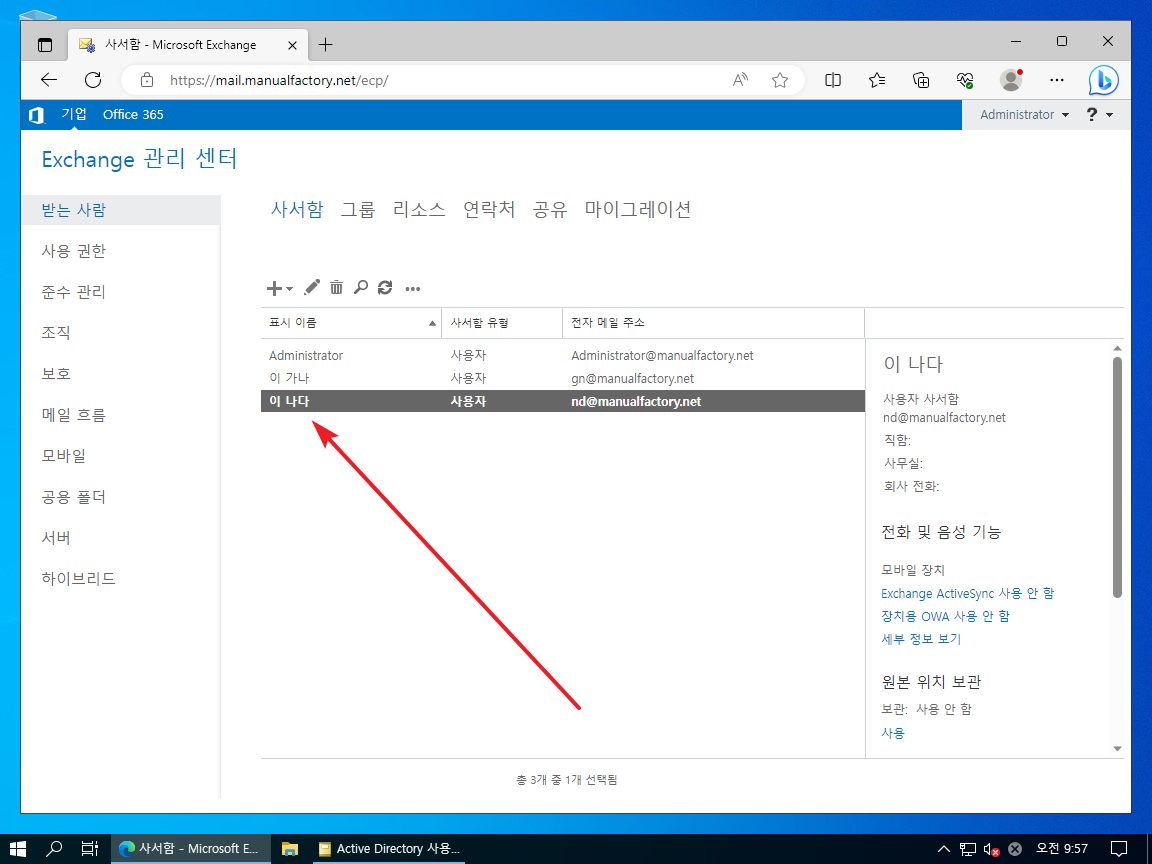The image size is (1152, 864).
Task: Sort by 표시 이름 column
Action: point(351,323)
